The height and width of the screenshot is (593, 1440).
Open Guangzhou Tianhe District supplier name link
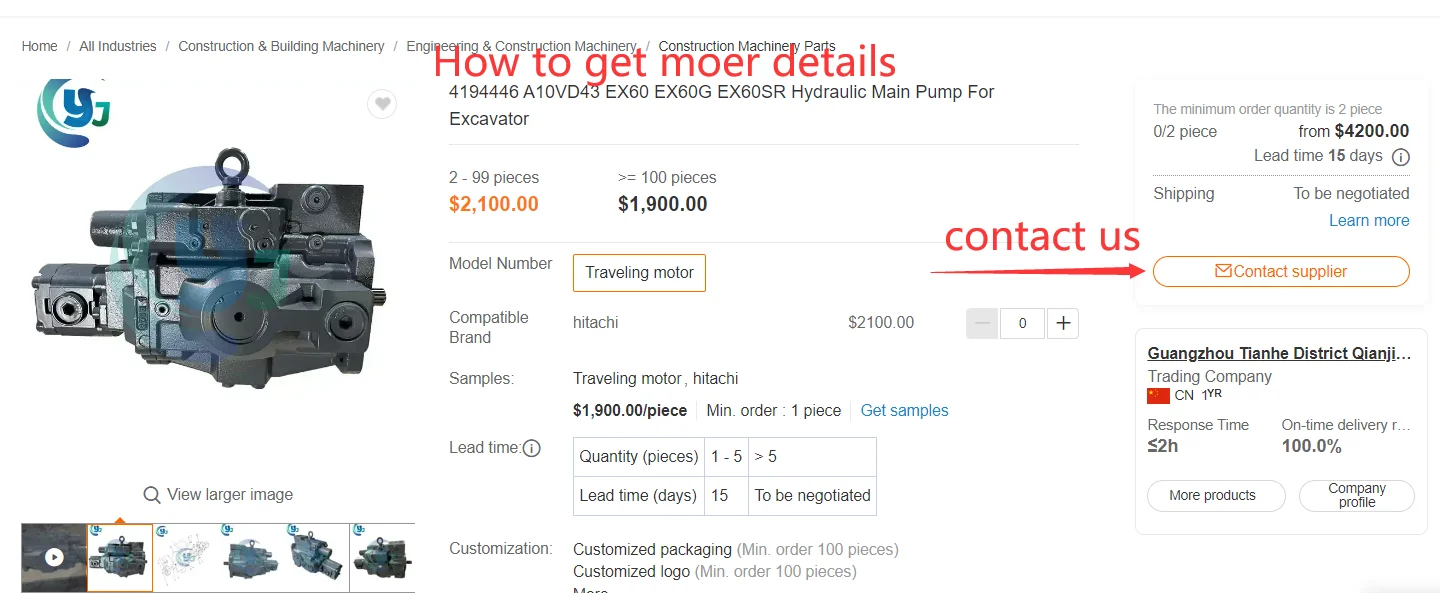(1279, 353)
